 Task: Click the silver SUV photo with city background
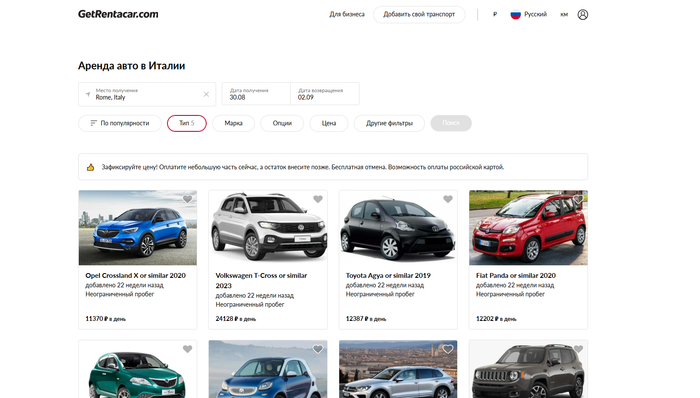pos(398,369)
